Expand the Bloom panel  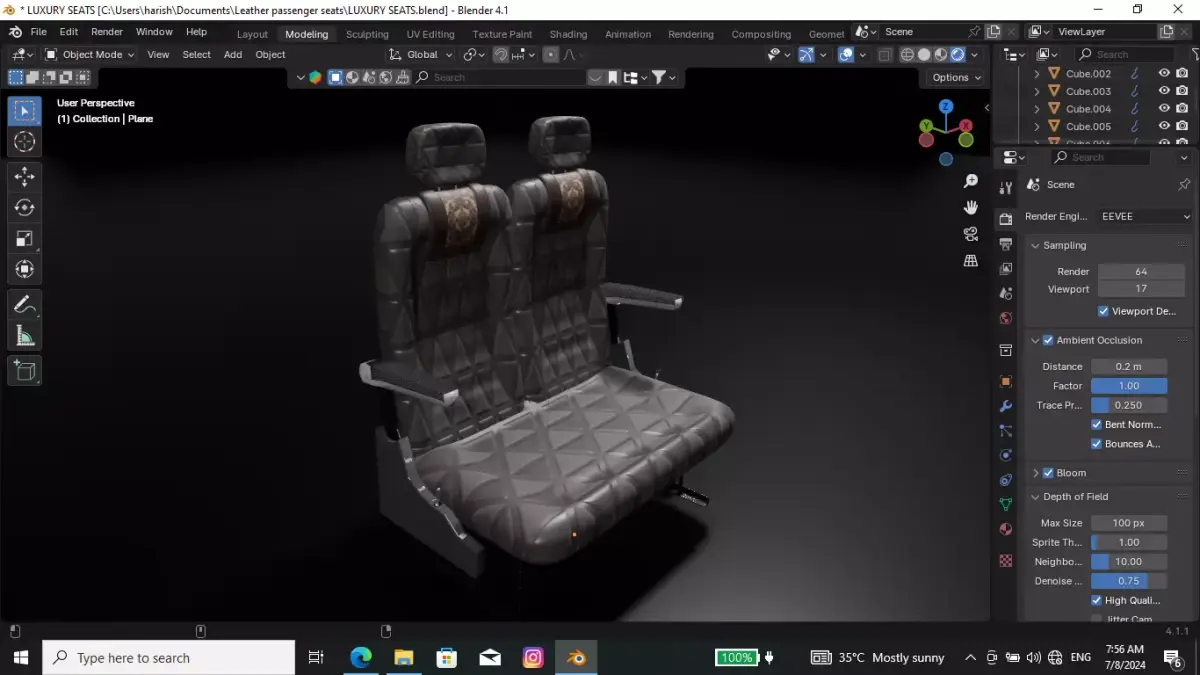point(1036,473)
